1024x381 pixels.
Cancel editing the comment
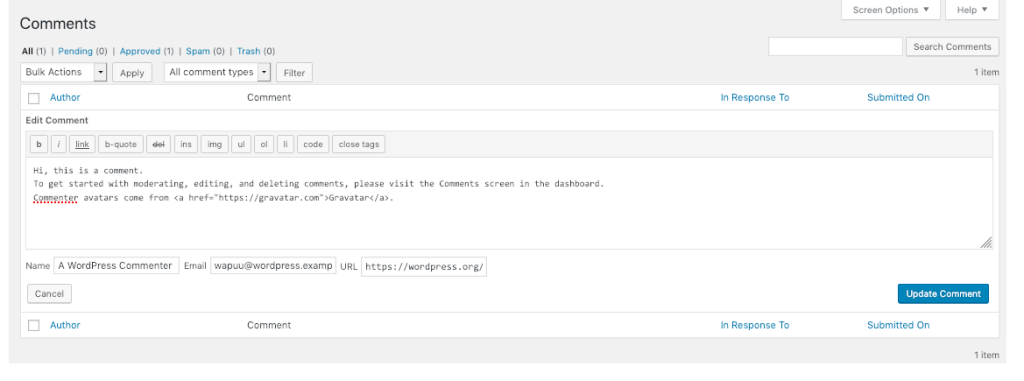(x=49, y=293)
